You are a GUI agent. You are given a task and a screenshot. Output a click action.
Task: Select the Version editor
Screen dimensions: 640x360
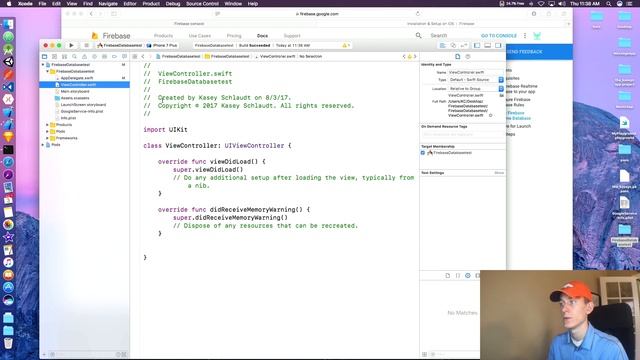click(464, 45)
